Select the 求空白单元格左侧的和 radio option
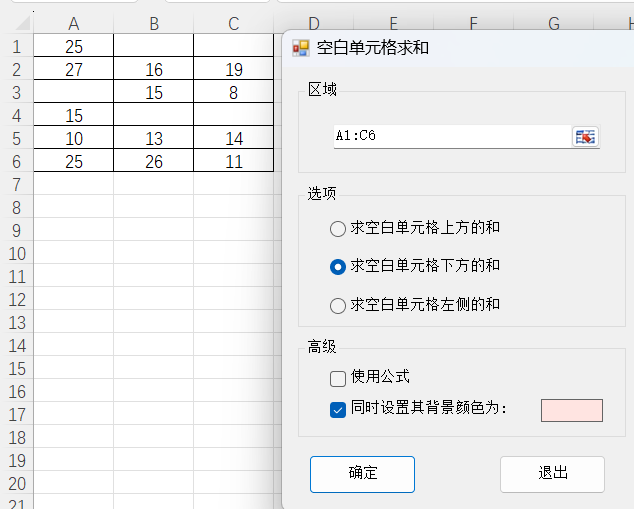634x509 pixels. click(338, 306)
